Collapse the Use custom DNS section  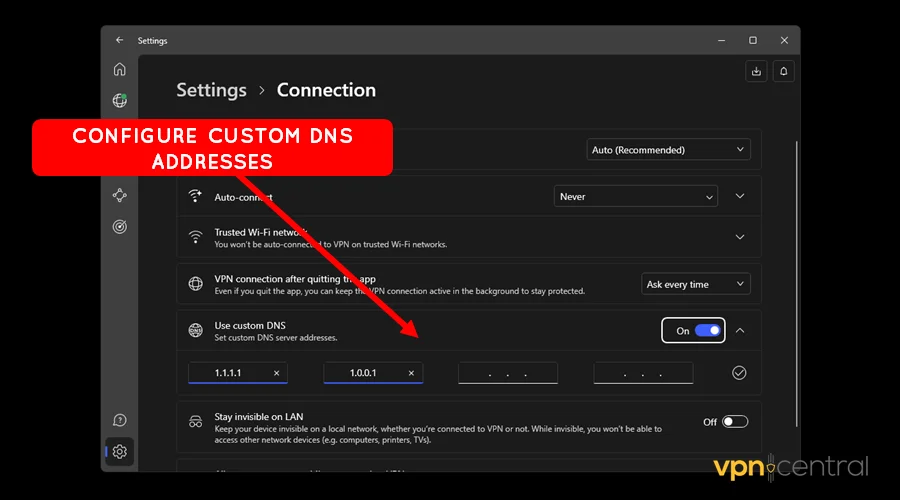pos(740,331)
